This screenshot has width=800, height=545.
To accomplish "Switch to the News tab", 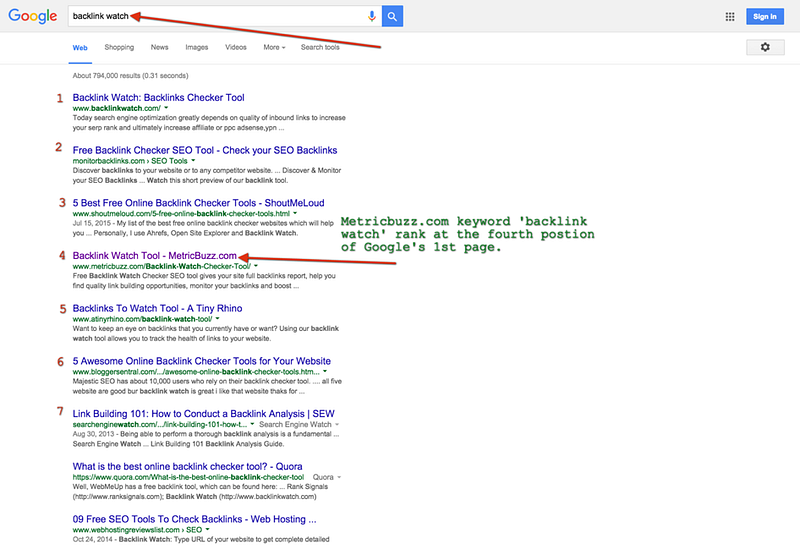I will pyautogui.click(x=159, y=47).
